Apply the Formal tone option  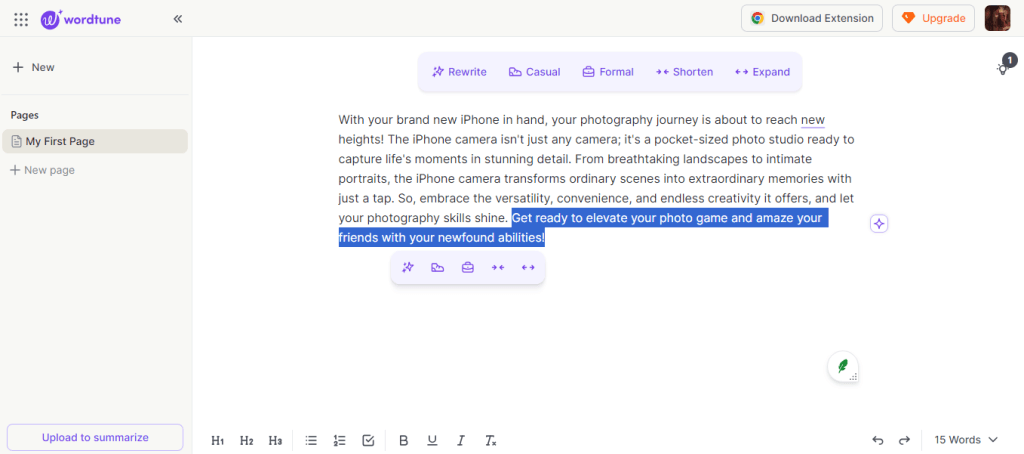coord(608,72)
